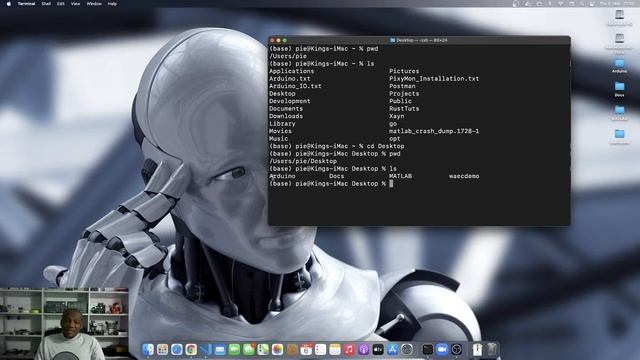Screen dimensions: 640x360
Task: Click the Terminal prompt cursor on the last line
Action: coord(391,184)
